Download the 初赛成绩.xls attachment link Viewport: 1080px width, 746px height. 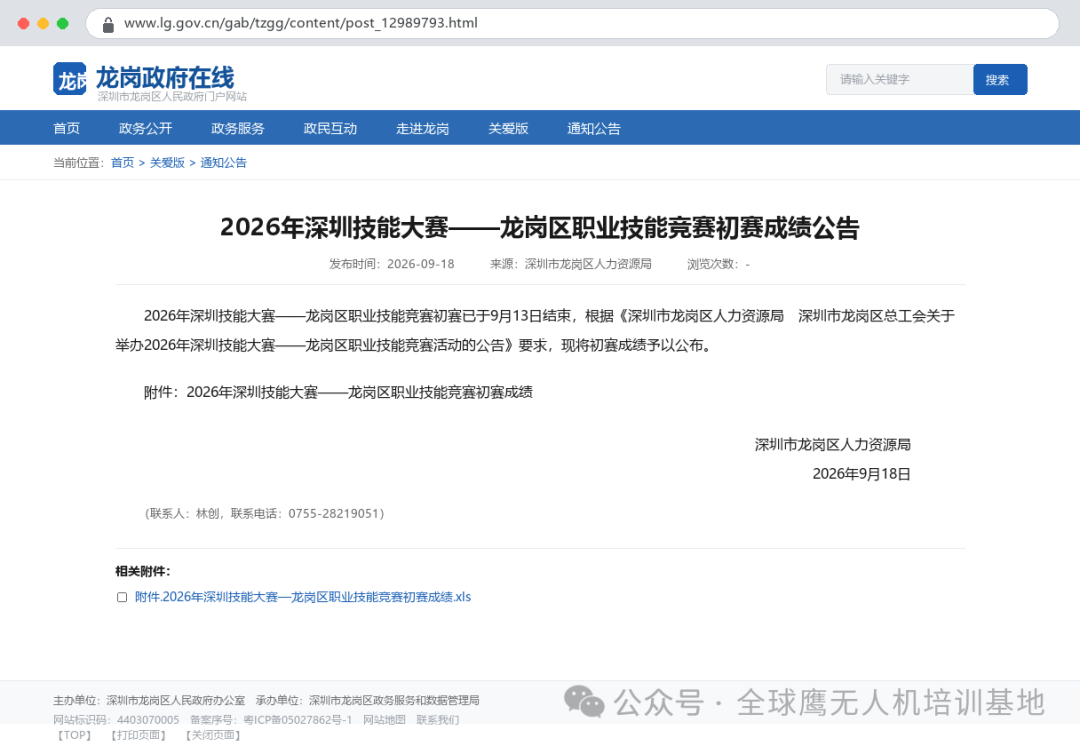[x=303, y=597]
